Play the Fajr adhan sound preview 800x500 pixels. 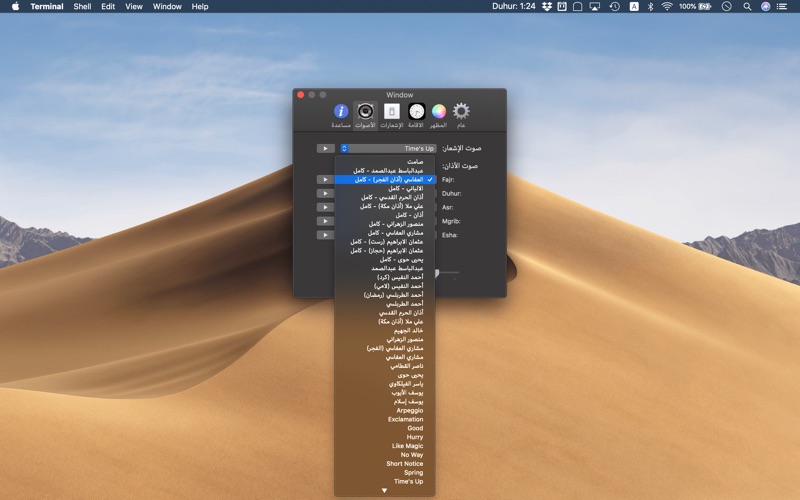pyautogui.click(x=326, y=180)
